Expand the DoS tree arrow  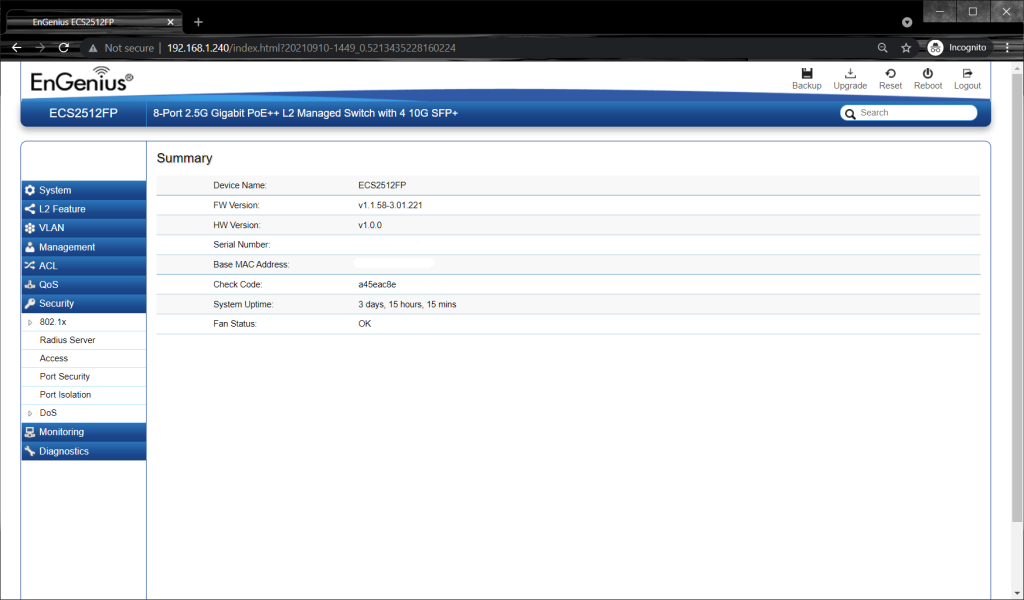(x=30, y=413)
